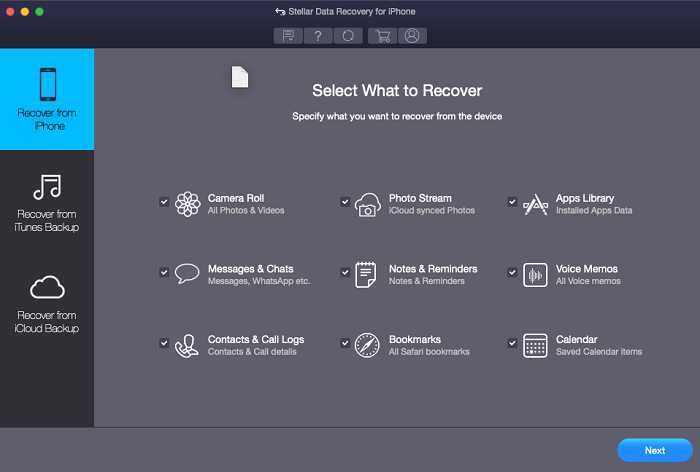This screenshot has height=472, width=700.
Task: Open the user account icon
Action: (410, 36)
